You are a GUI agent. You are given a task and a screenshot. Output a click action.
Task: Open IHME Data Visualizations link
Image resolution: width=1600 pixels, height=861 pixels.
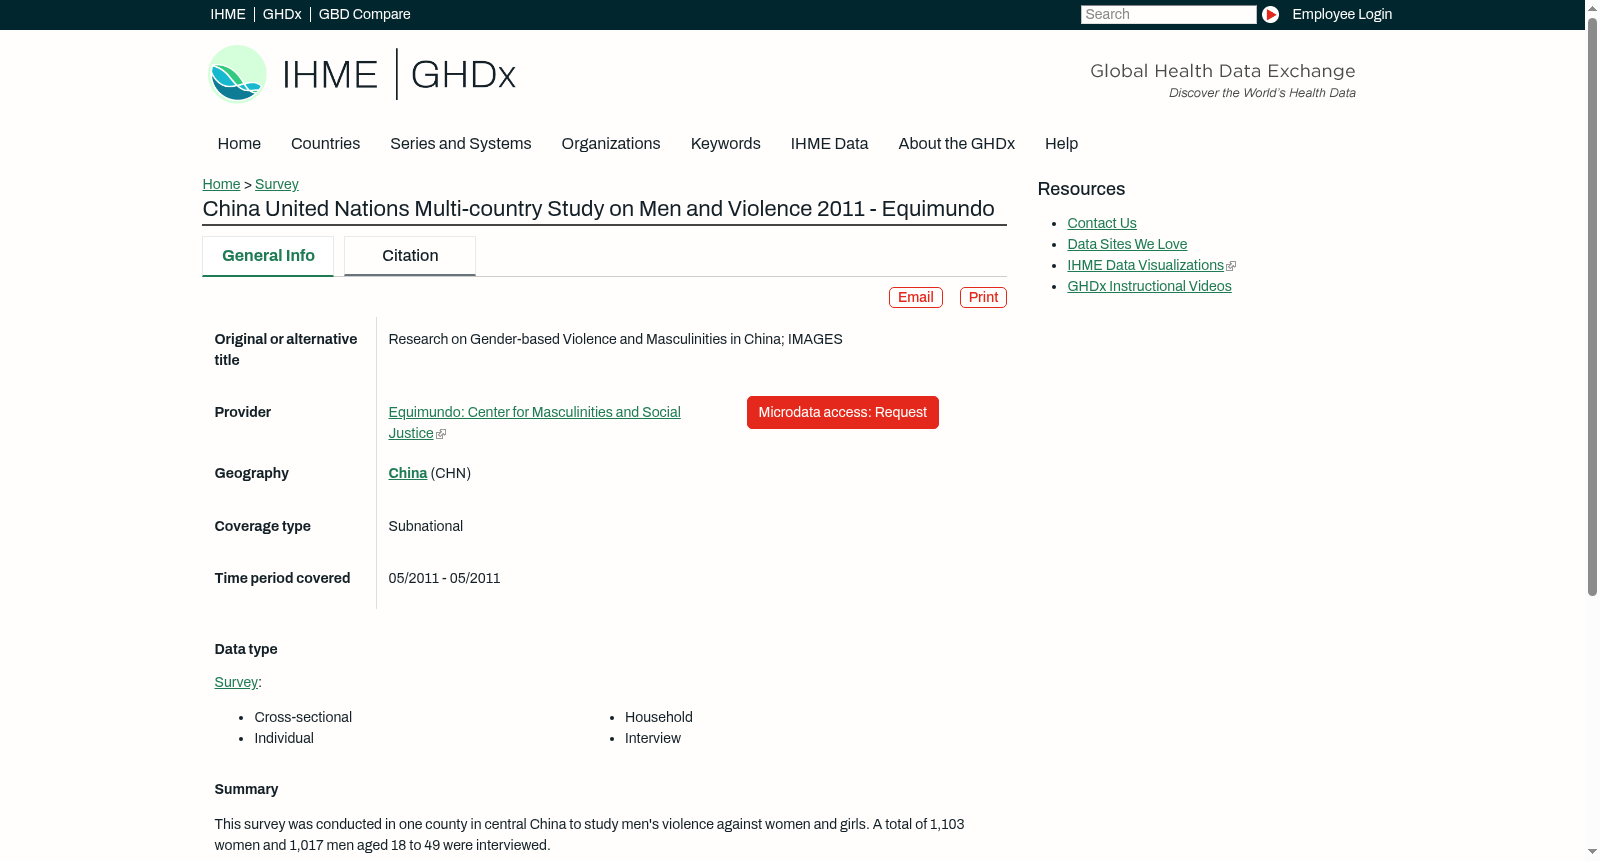1146,265
